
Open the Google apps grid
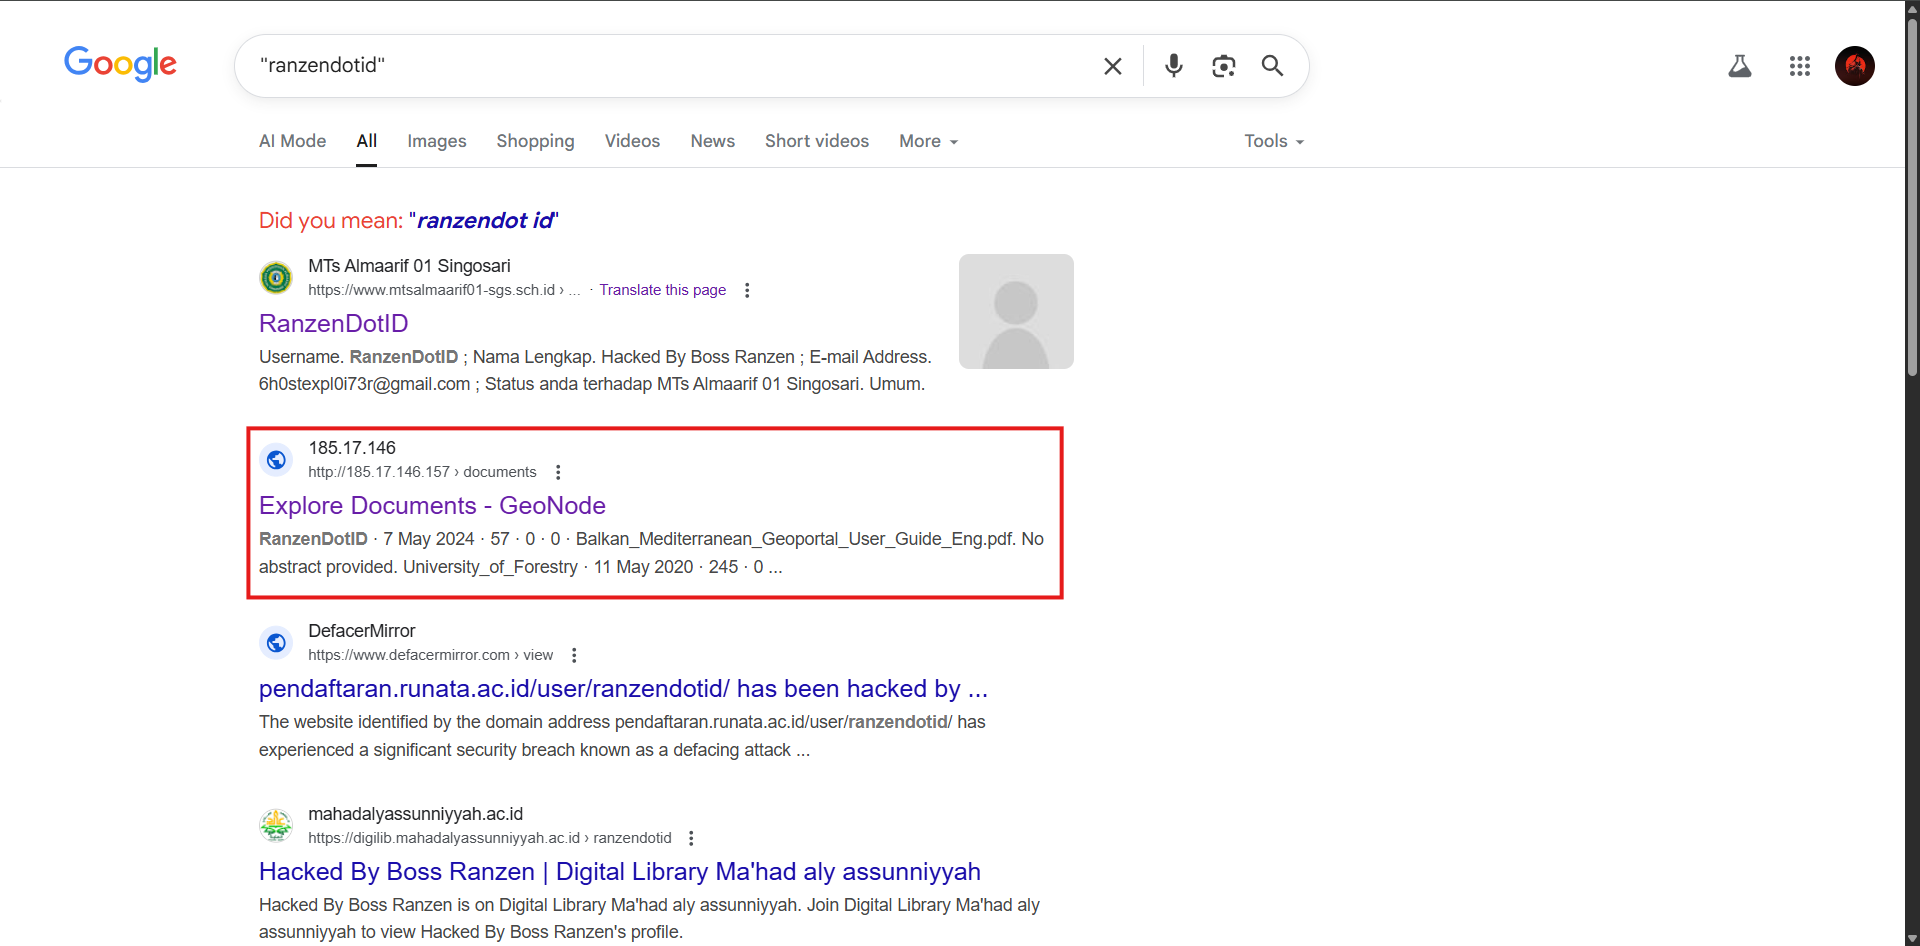coord(1800,66)
